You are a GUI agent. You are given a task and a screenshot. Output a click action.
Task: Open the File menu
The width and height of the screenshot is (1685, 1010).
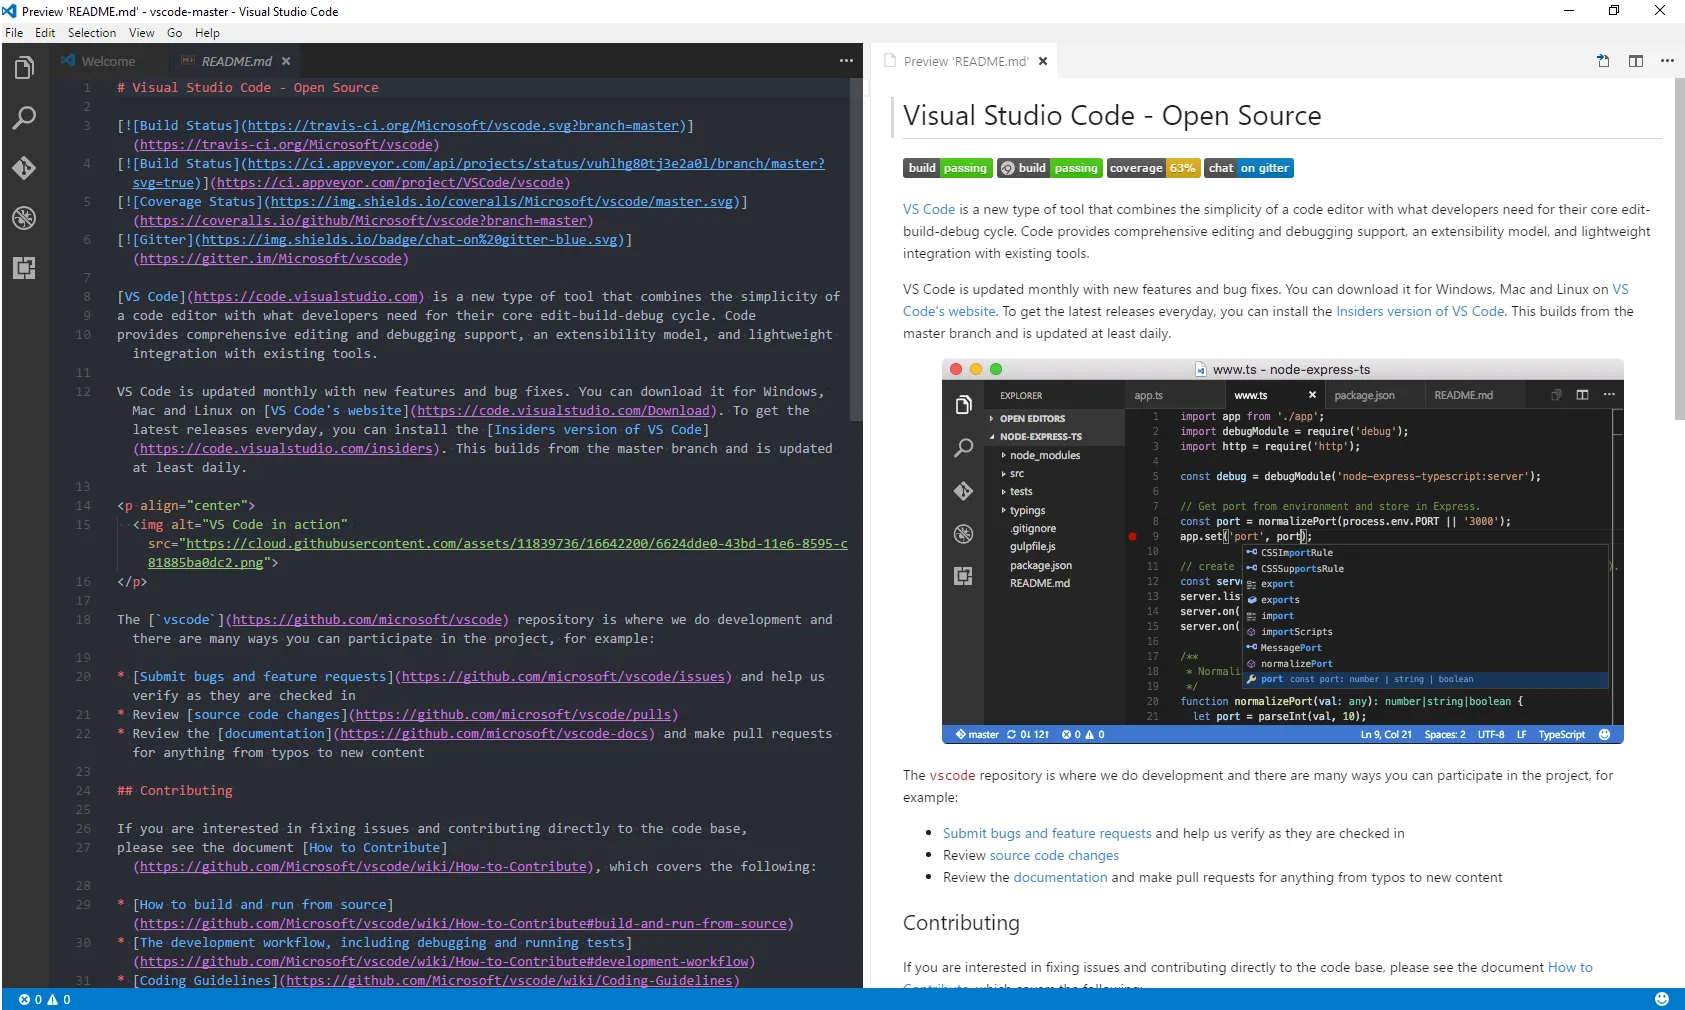(14, 33)
